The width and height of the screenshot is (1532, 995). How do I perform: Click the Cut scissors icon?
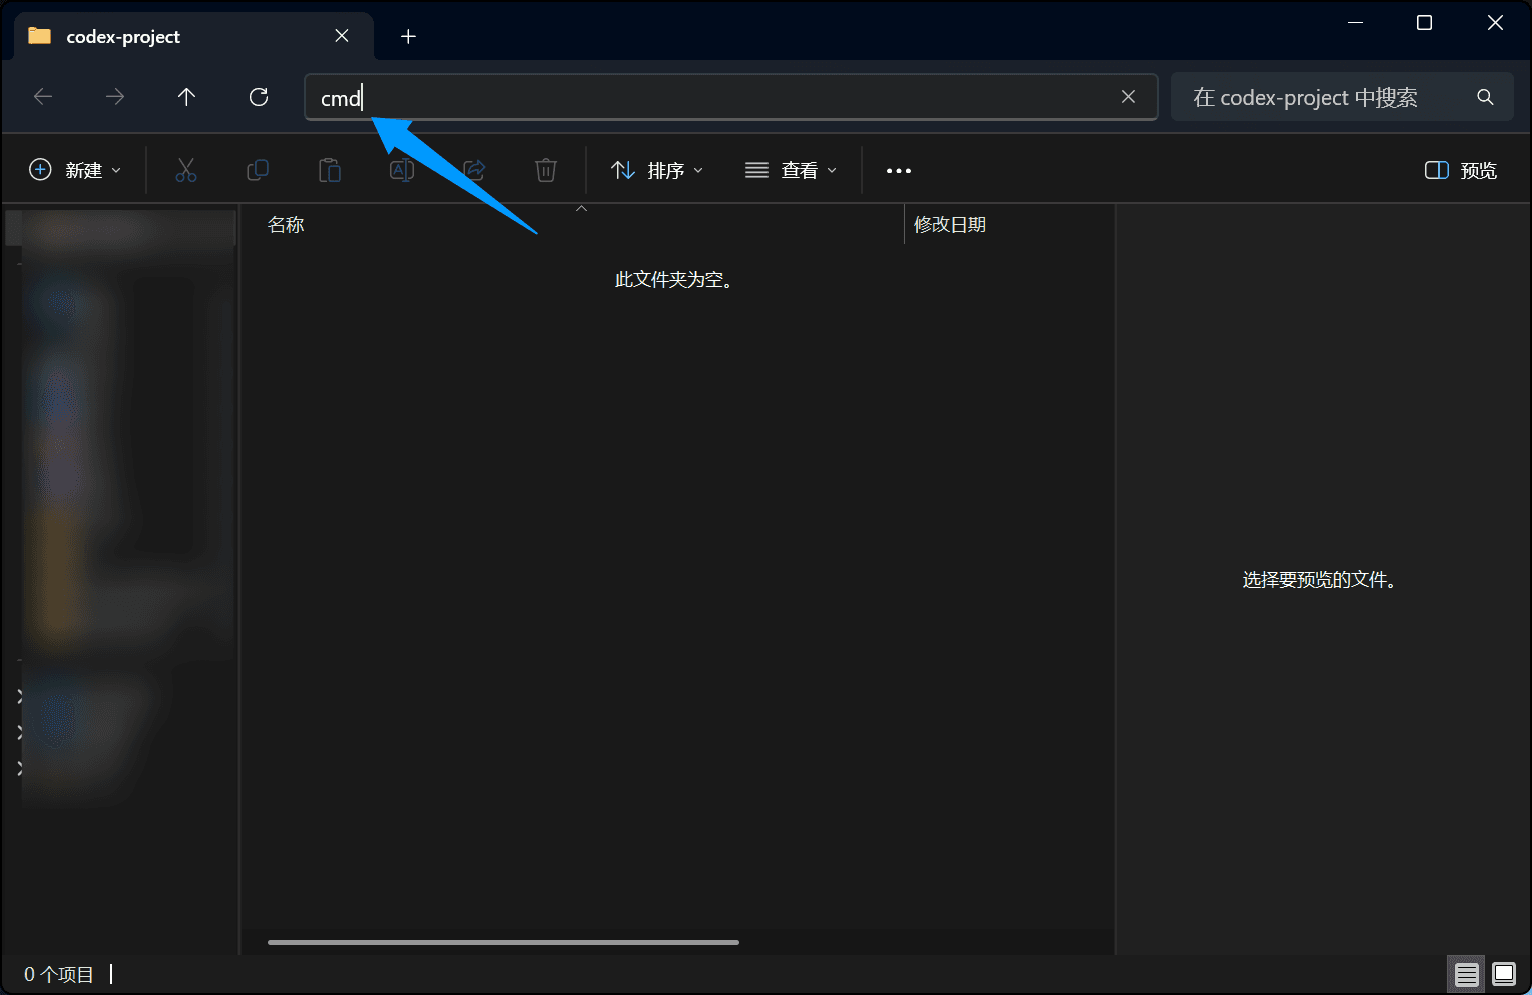186,170
